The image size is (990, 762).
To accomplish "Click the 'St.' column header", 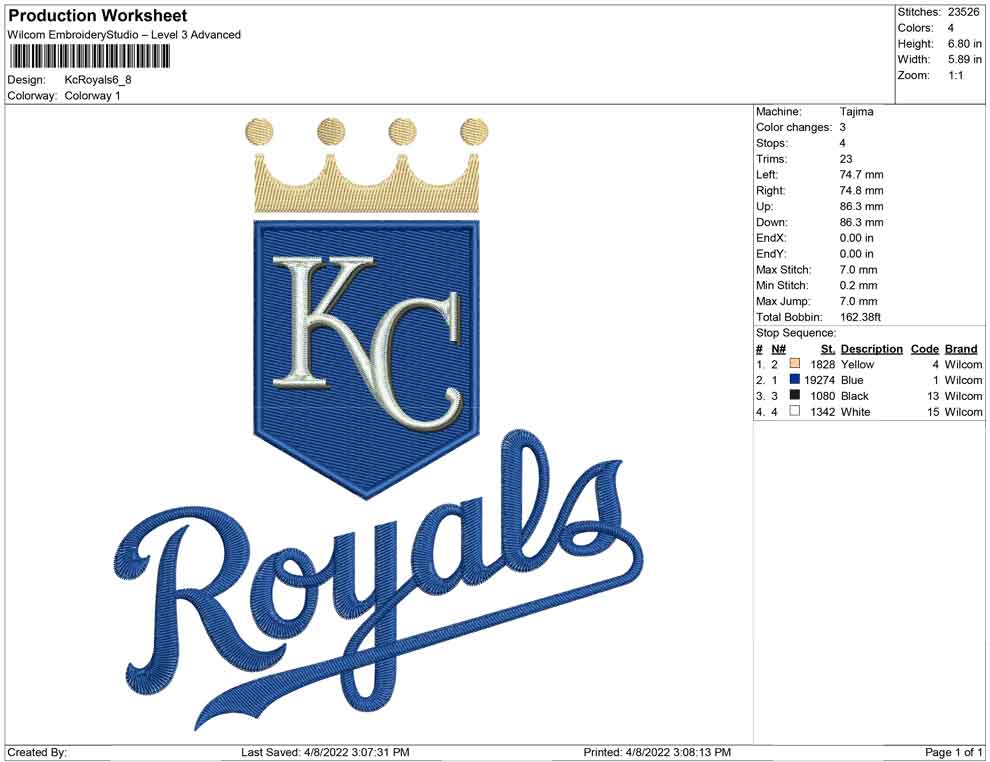I will [x=828, y=349].
